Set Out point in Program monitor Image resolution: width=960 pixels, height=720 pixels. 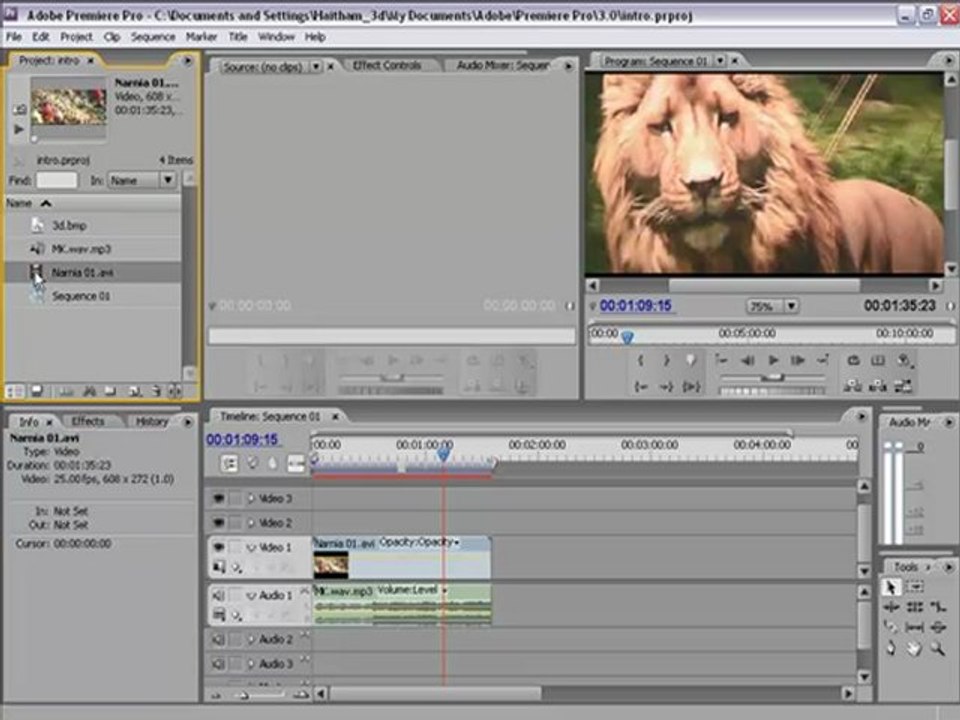[667, 361]
